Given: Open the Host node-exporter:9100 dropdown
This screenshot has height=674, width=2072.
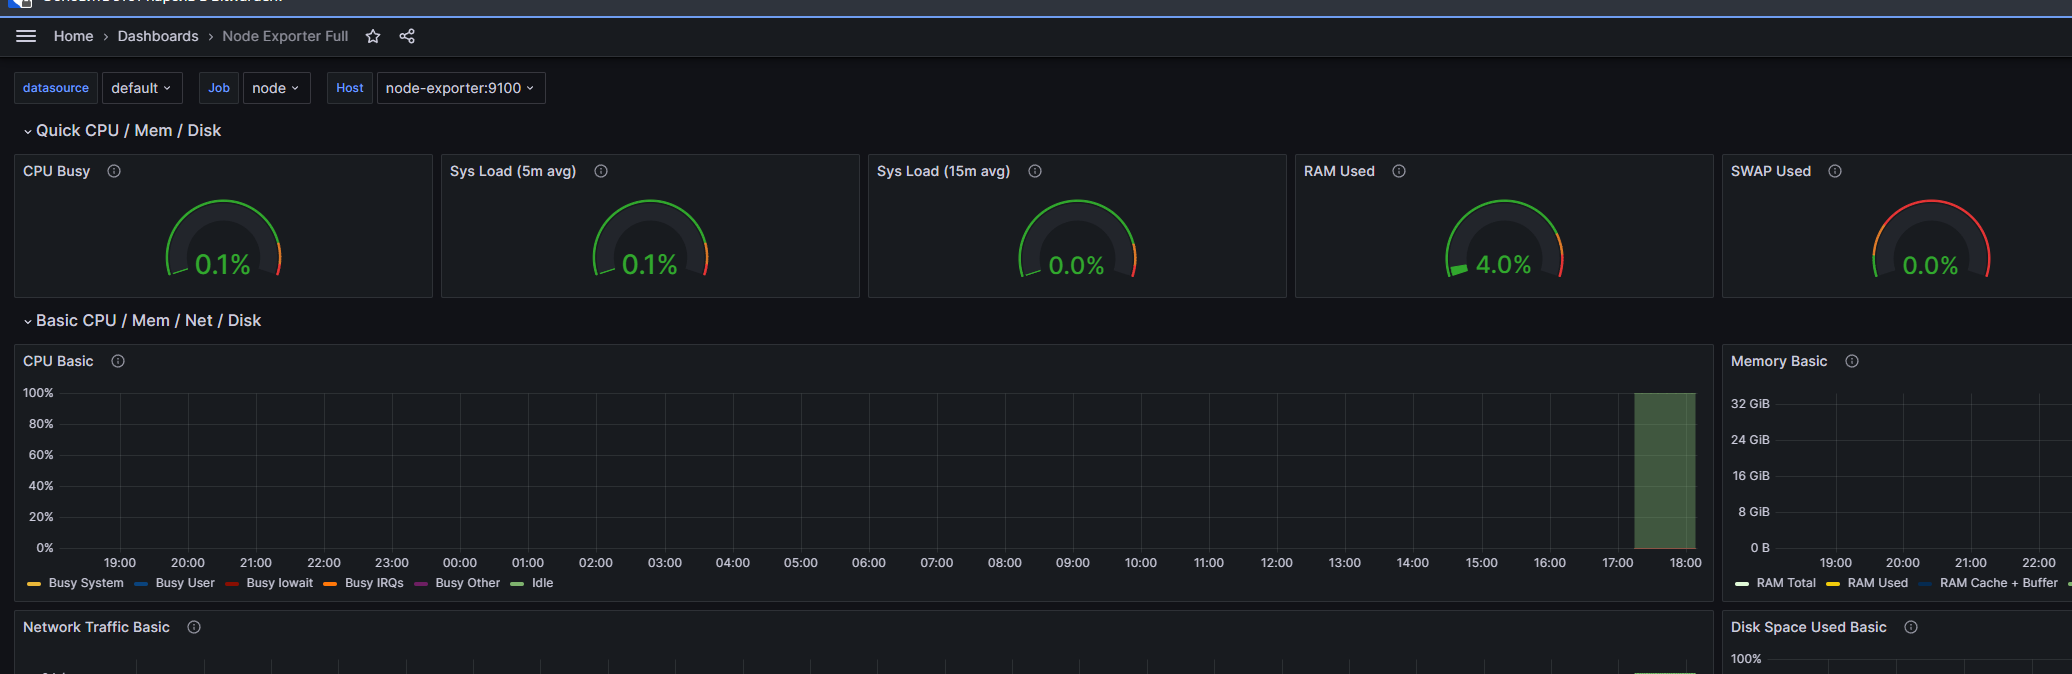Looking at the screenshot, I should click(460, 88).
